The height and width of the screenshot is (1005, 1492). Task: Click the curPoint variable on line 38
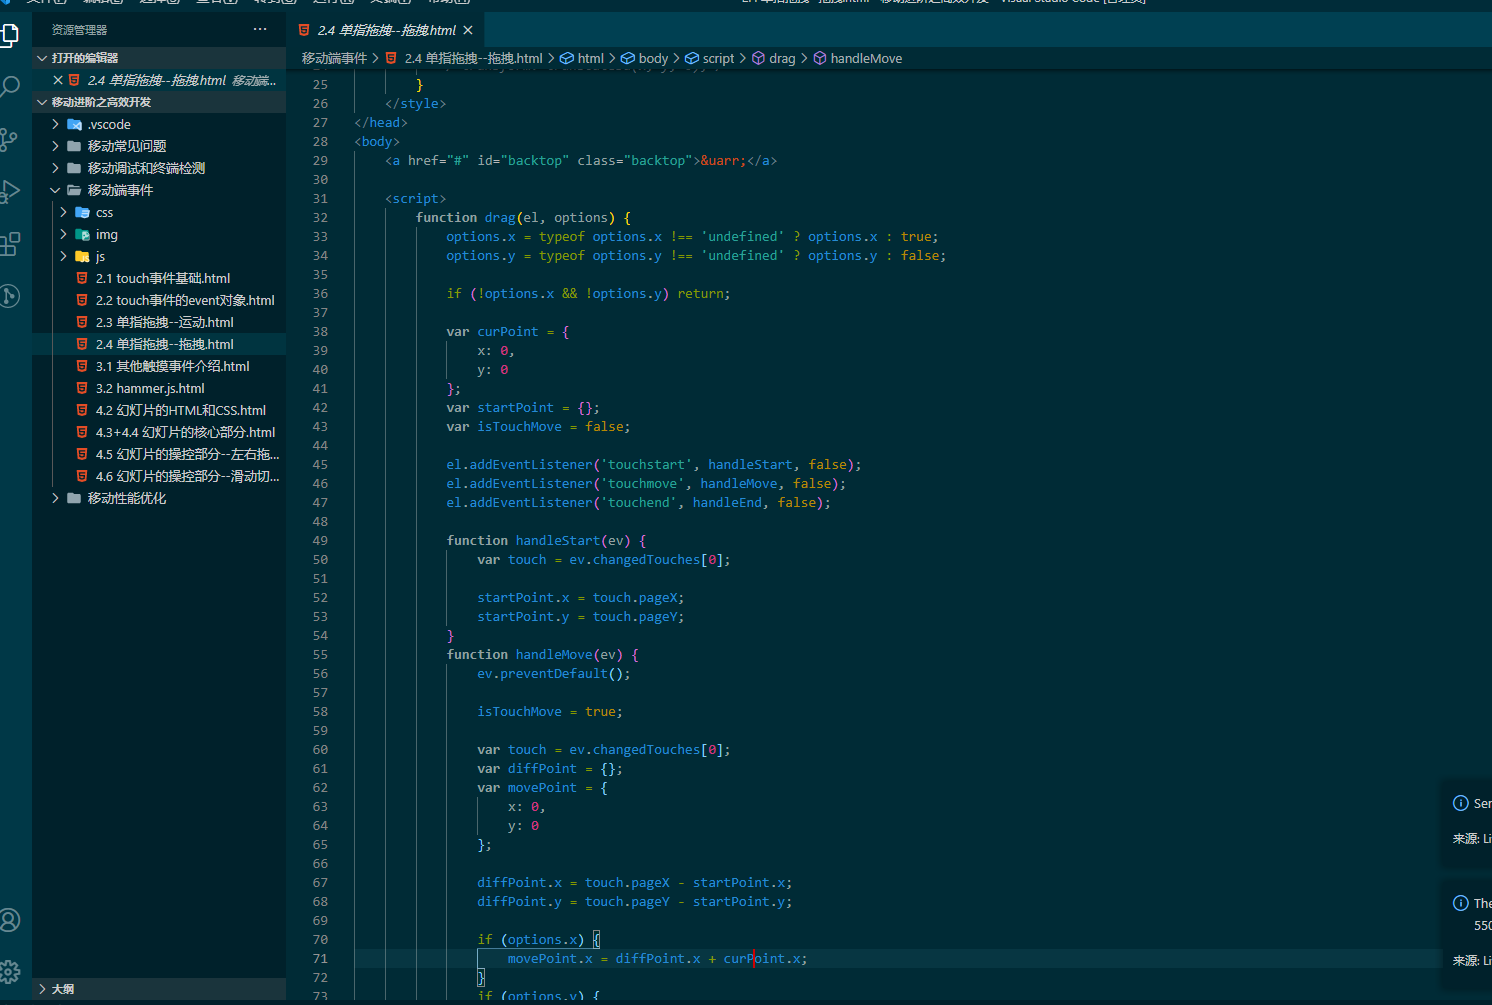tap(508, 332)
